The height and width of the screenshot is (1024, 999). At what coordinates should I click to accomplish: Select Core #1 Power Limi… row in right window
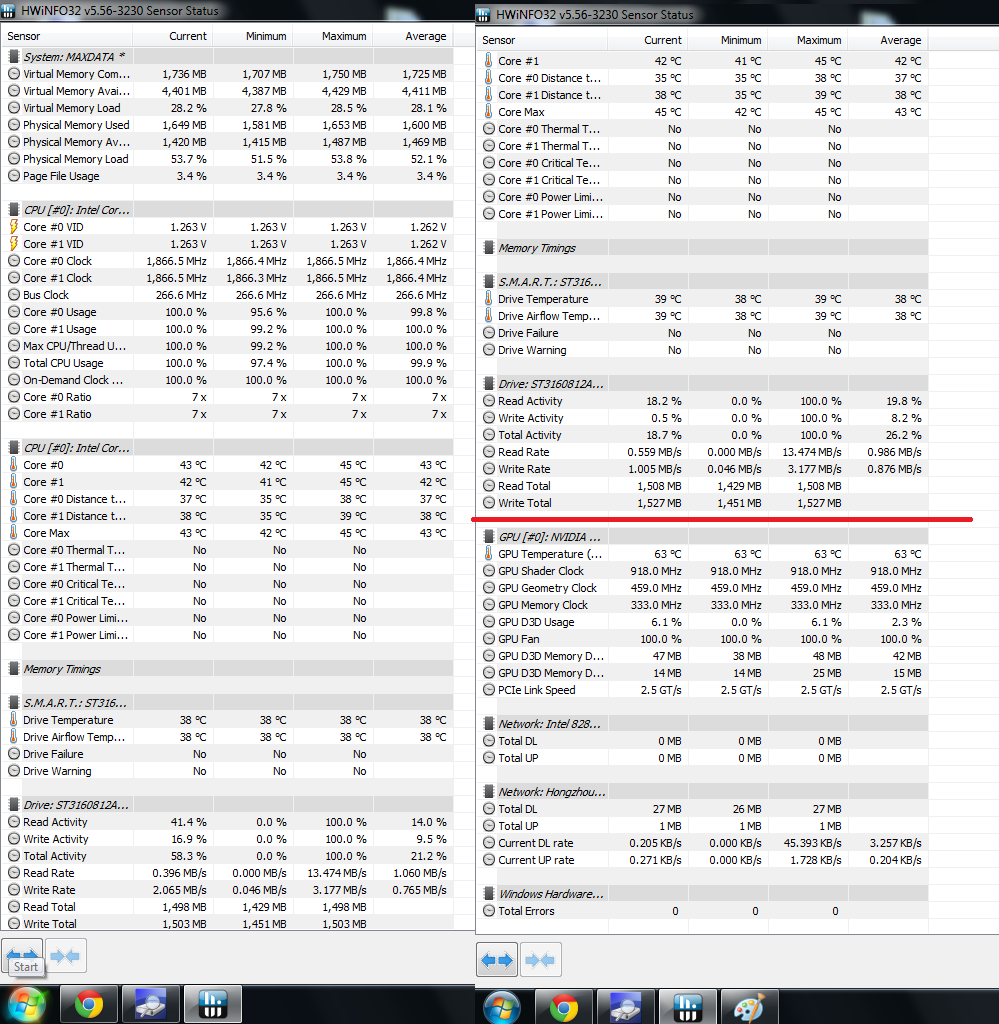click(x=703, y=214)
